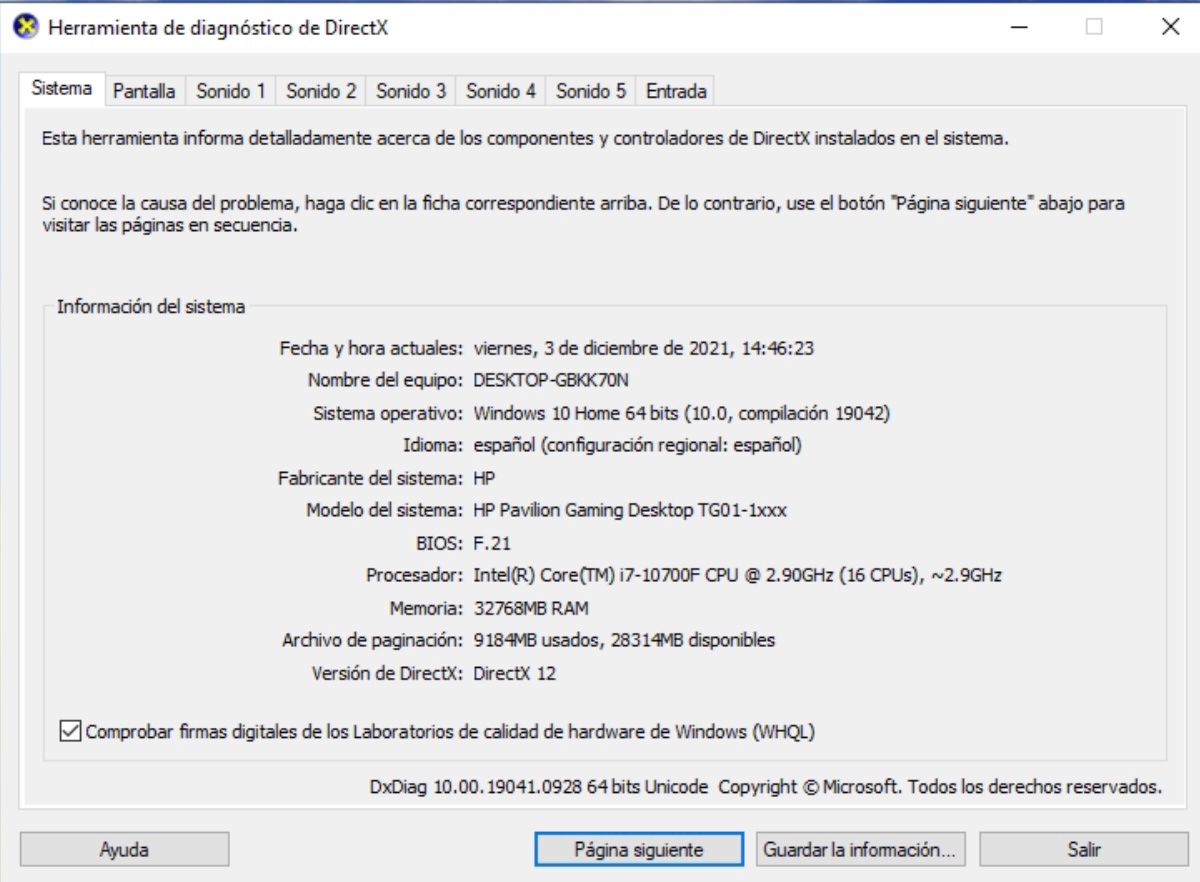Click the Versión de DirectX label
The image size is (1200, 882).
tap(388, 673)
